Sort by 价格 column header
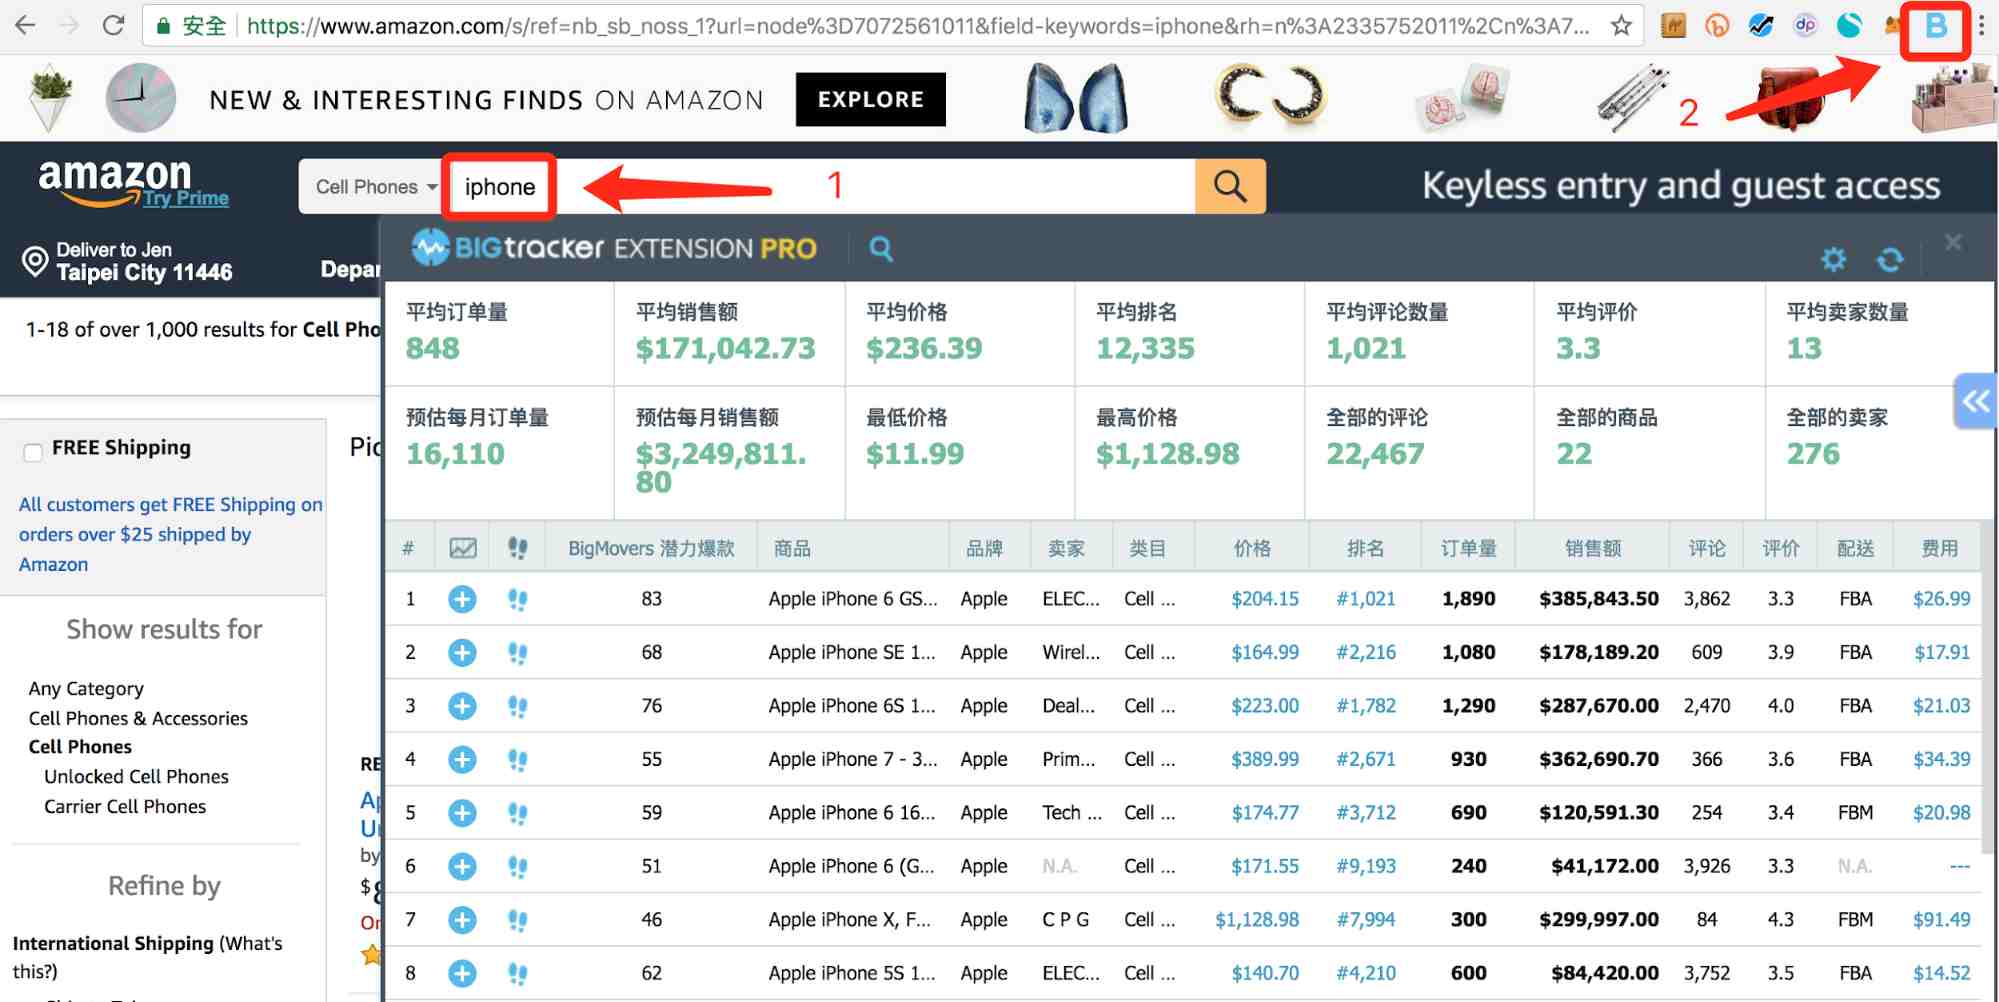 click(x=1252, y=548)
